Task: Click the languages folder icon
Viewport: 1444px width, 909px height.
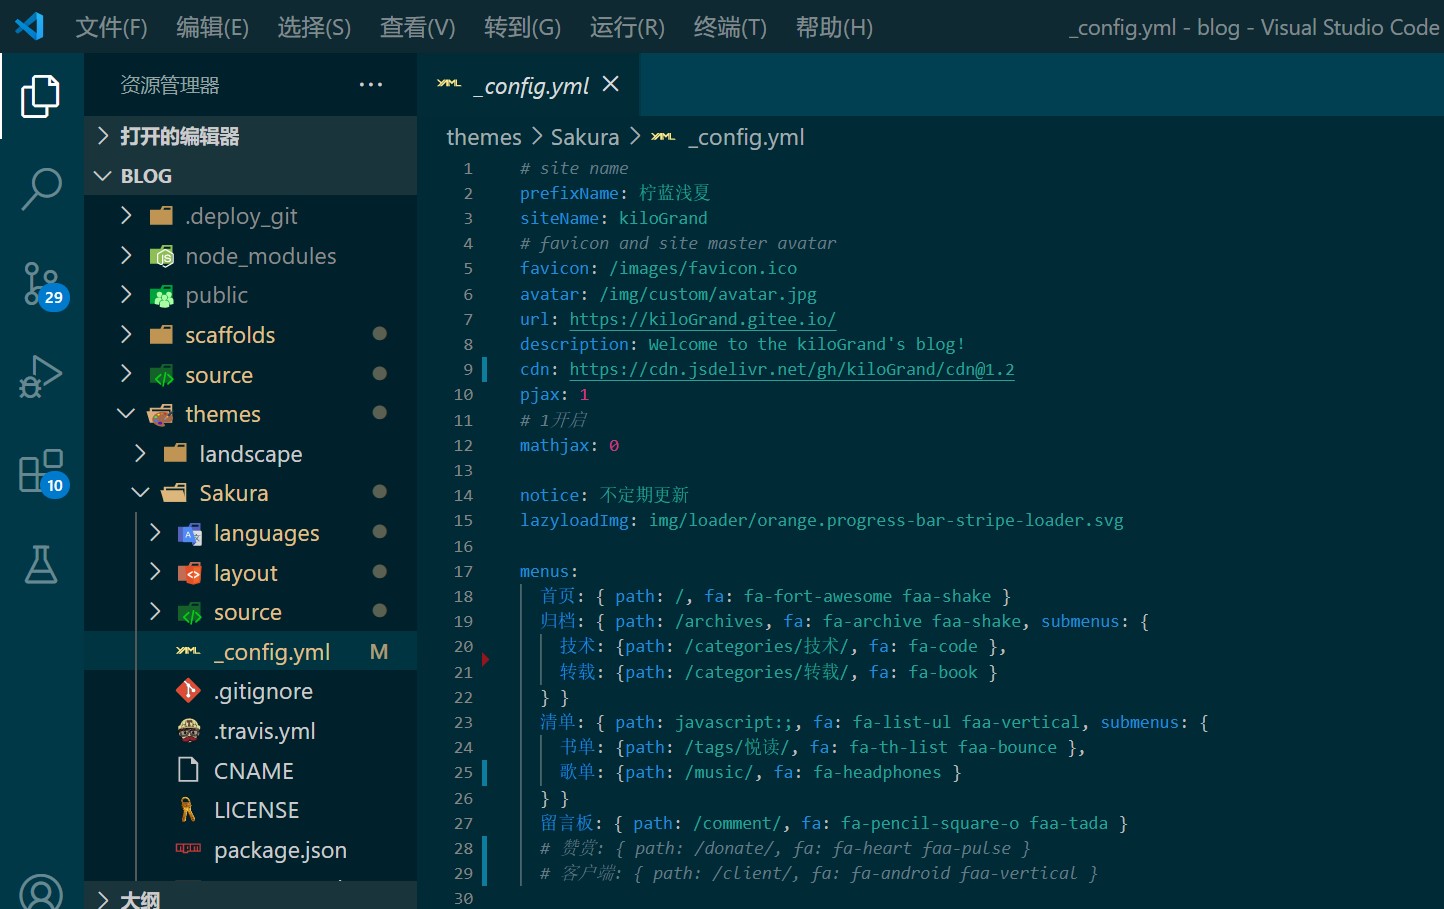Action: click(190, 533)
